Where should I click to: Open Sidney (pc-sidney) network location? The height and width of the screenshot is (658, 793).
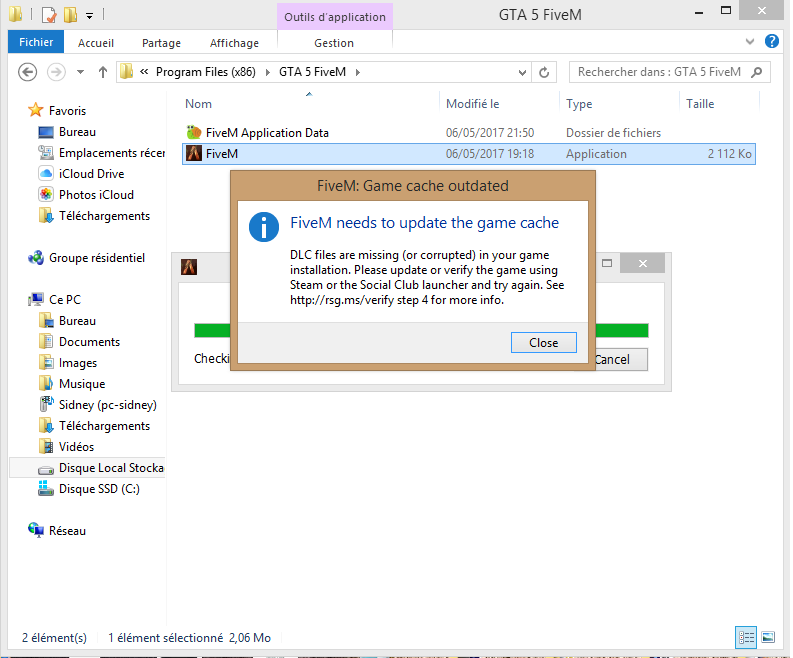pyautogui.click(x=107, y=405)
